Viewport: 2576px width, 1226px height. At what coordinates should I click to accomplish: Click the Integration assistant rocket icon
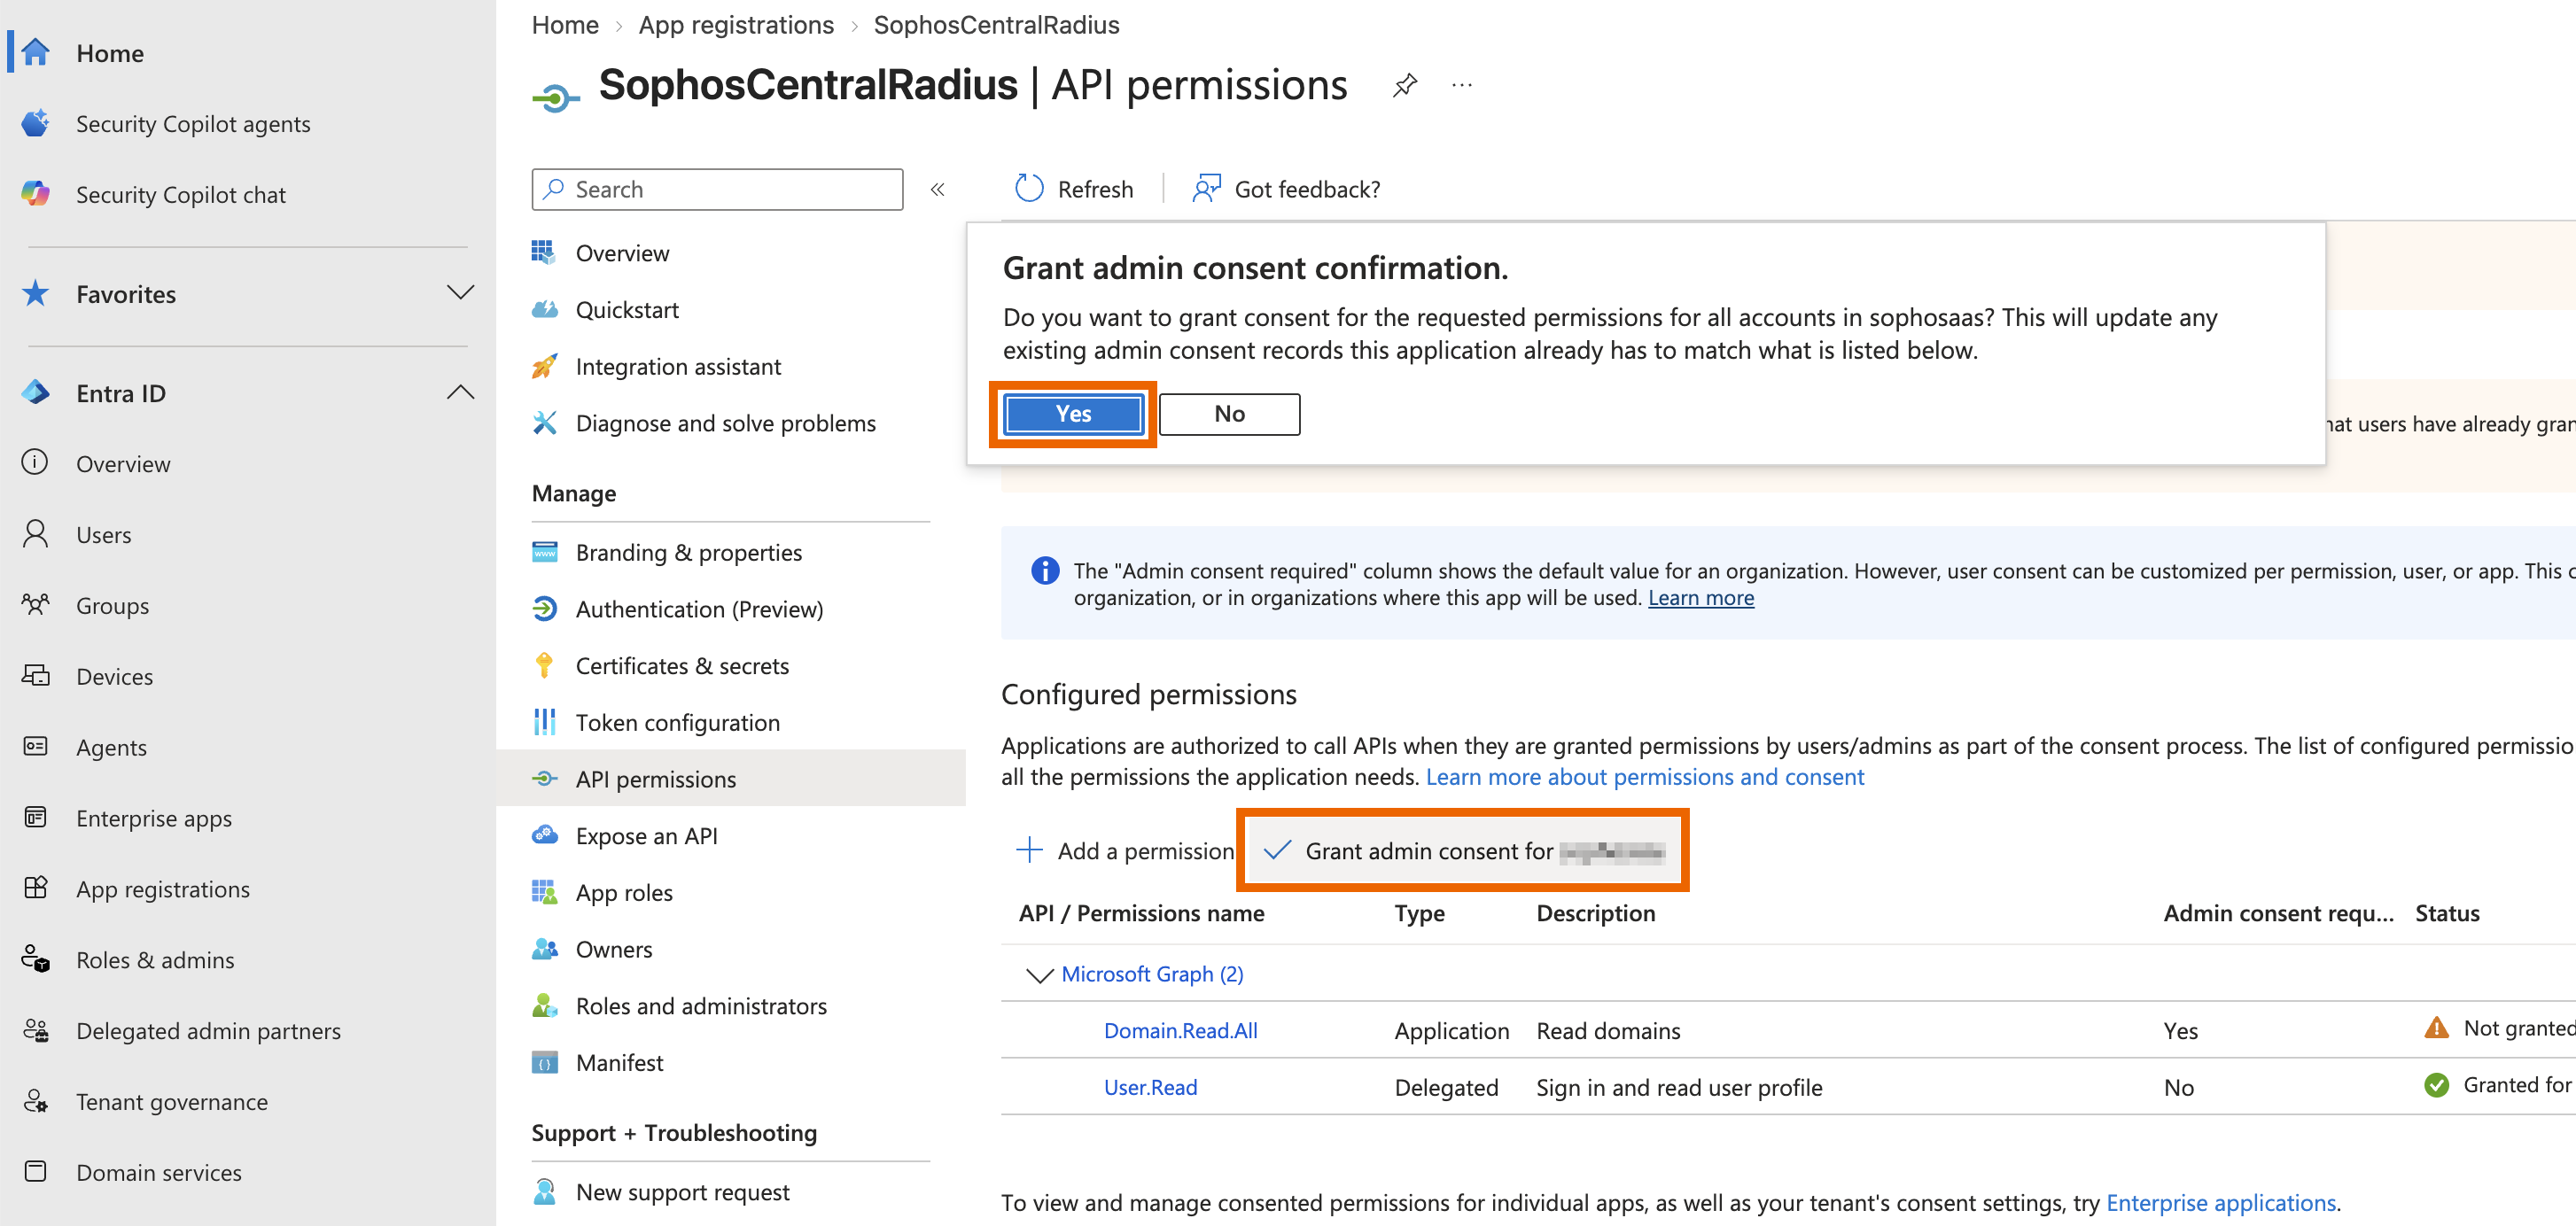(x=545, y=366)
